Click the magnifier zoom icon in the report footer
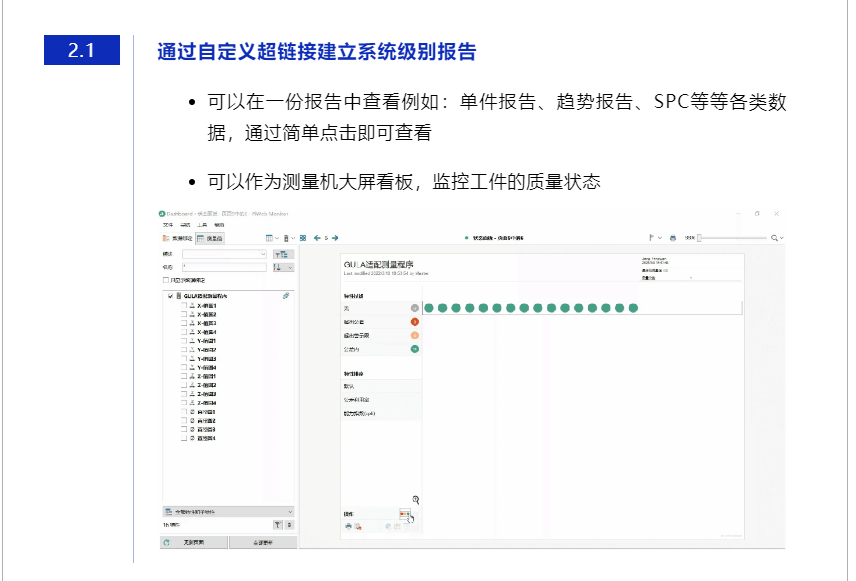856x581 pixels. point(417,498)
